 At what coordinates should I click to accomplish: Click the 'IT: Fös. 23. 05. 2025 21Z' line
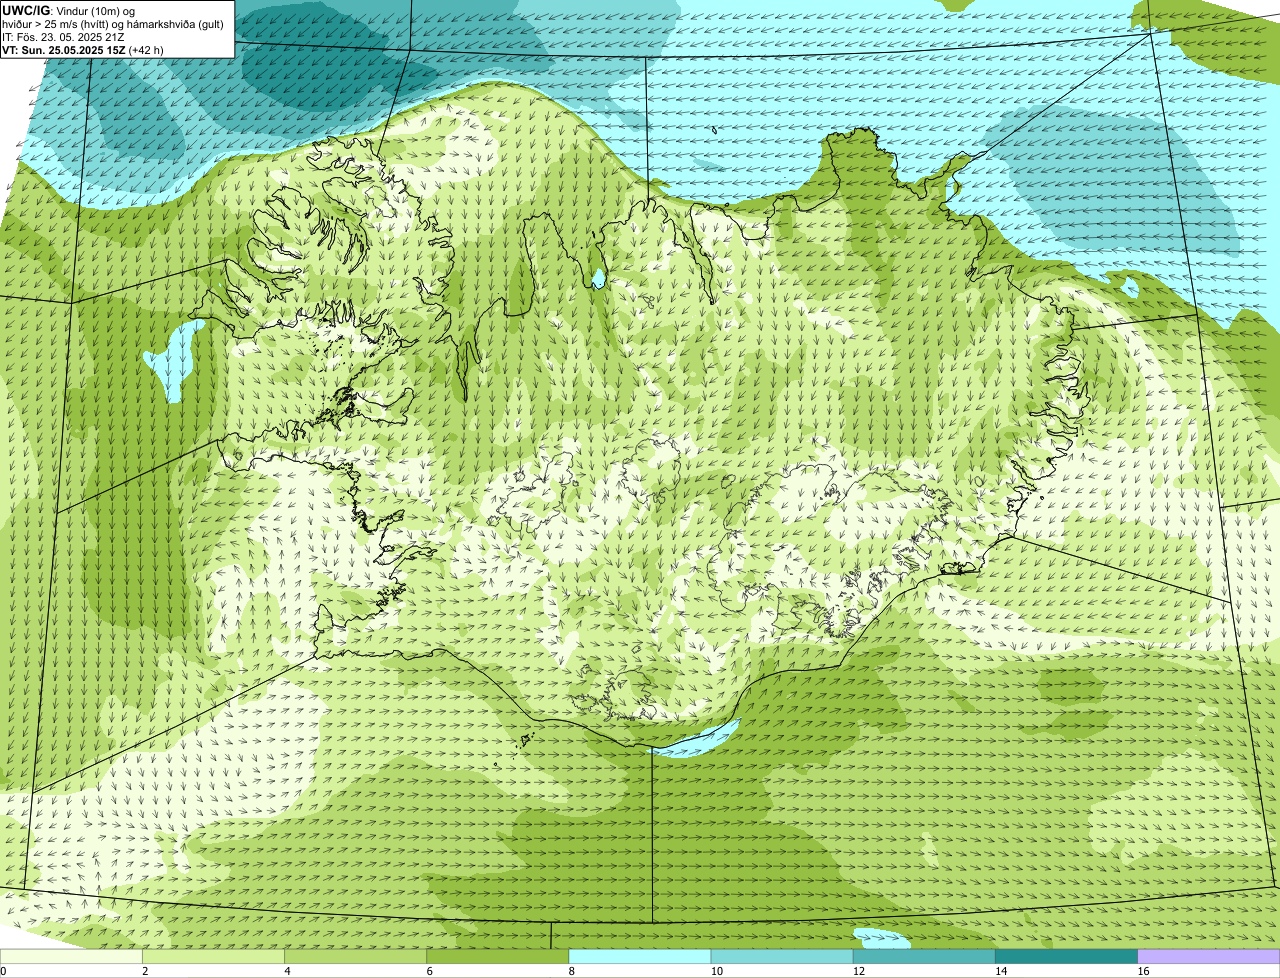tap(63, 37)
